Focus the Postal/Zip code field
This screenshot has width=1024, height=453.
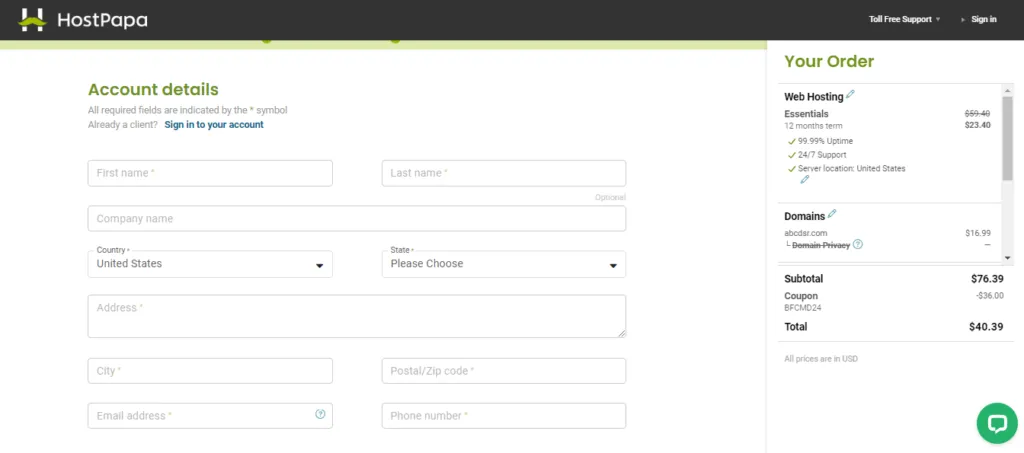(503, 371)
